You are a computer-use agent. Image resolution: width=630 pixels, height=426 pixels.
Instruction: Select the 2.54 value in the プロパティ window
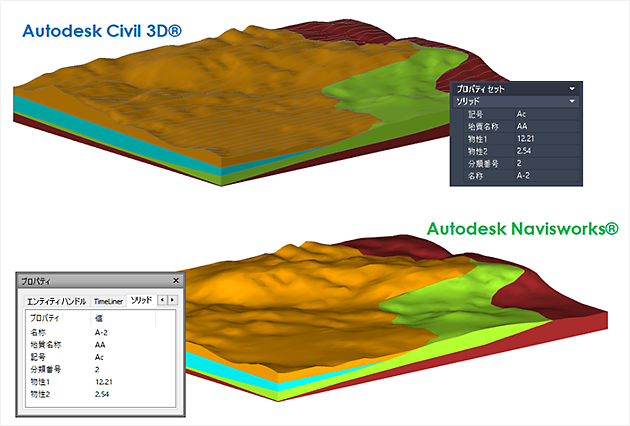(102, 394)
